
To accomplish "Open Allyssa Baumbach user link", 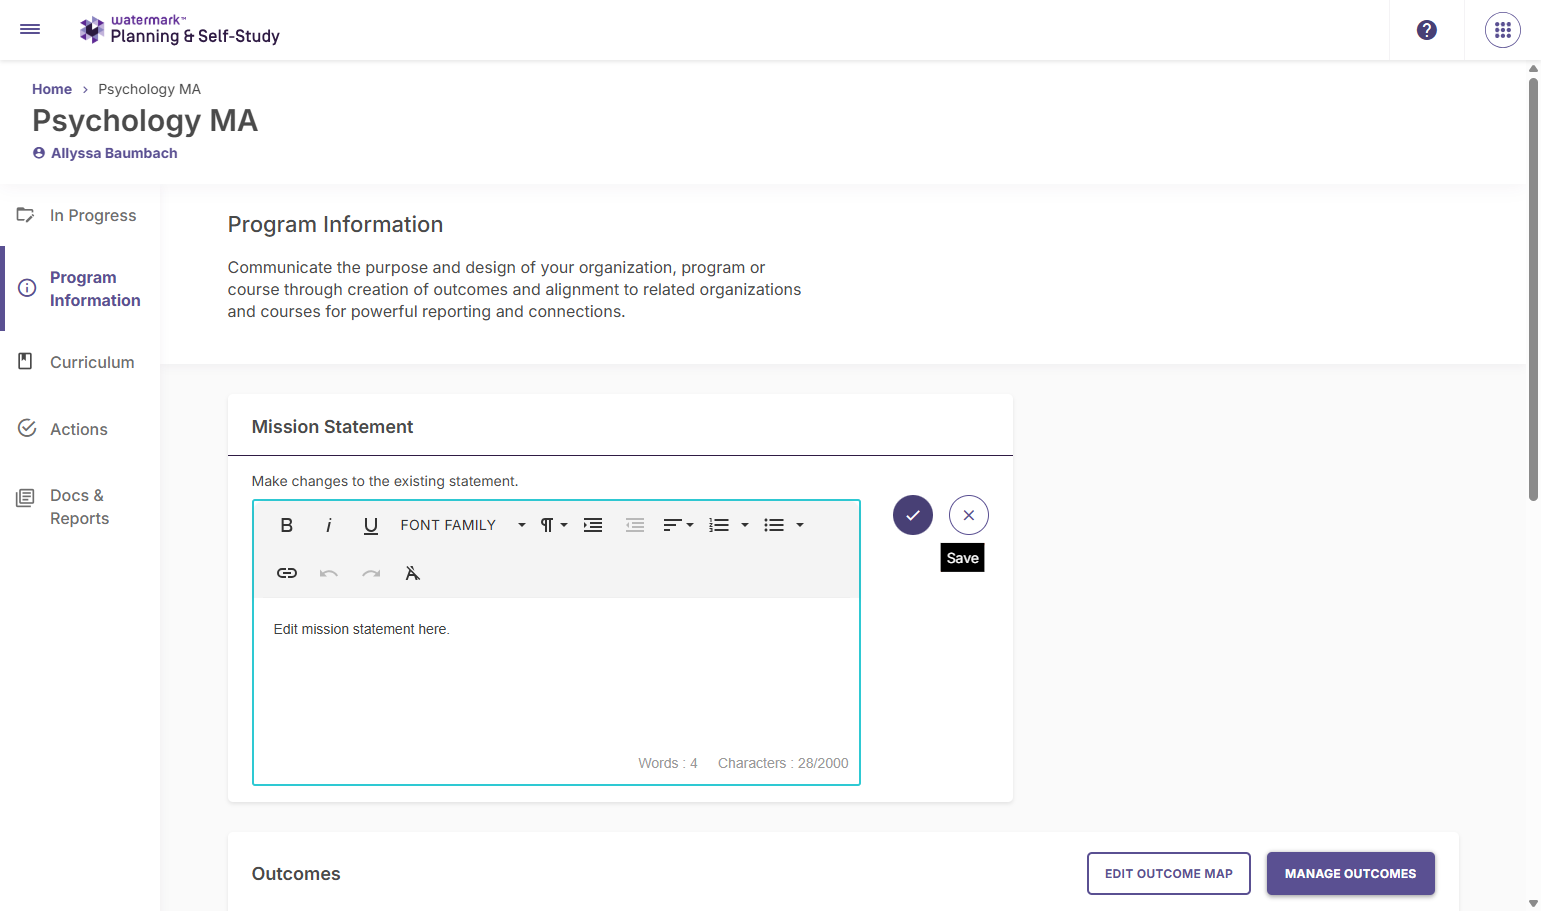I will click(x=105, y=153).
